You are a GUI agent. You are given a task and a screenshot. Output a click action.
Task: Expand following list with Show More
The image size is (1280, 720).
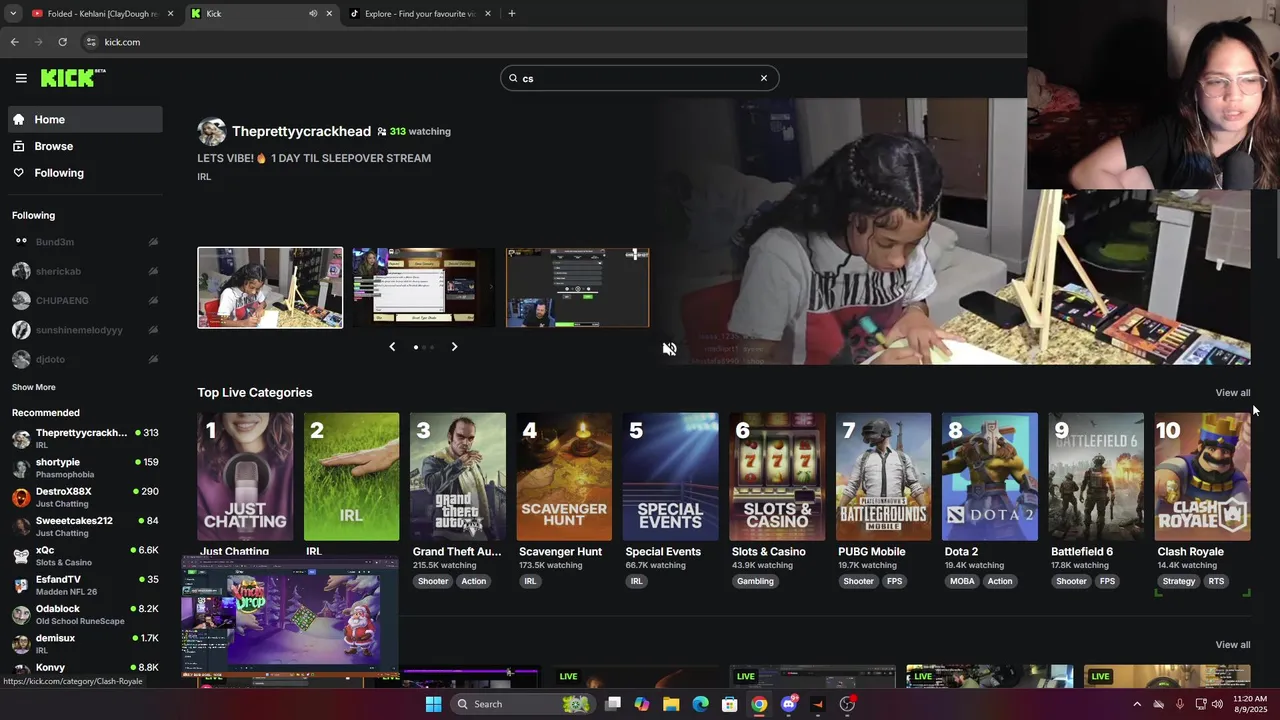34,387
